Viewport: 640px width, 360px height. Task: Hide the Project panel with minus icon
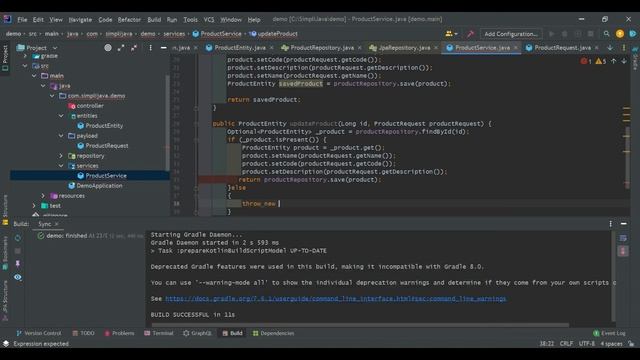coord(163,48)
